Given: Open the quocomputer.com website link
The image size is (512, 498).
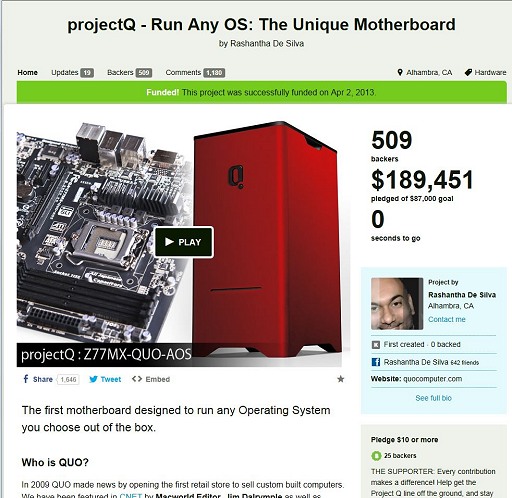Looking at the screenshot, I should coord(432,379).
